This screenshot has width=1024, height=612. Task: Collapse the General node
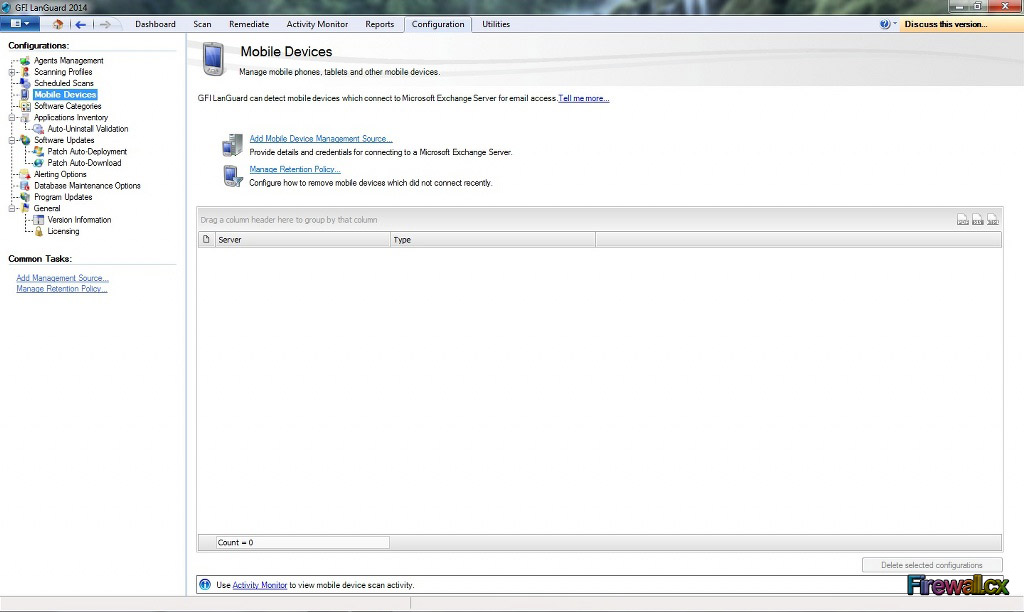tap(12, 208)
